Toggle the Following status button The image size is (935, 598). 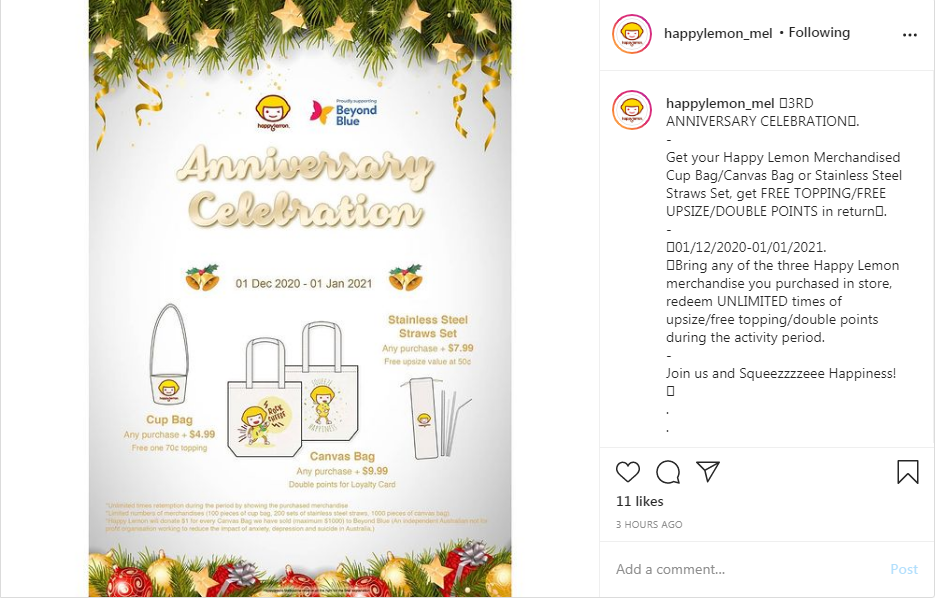[819, 33]
